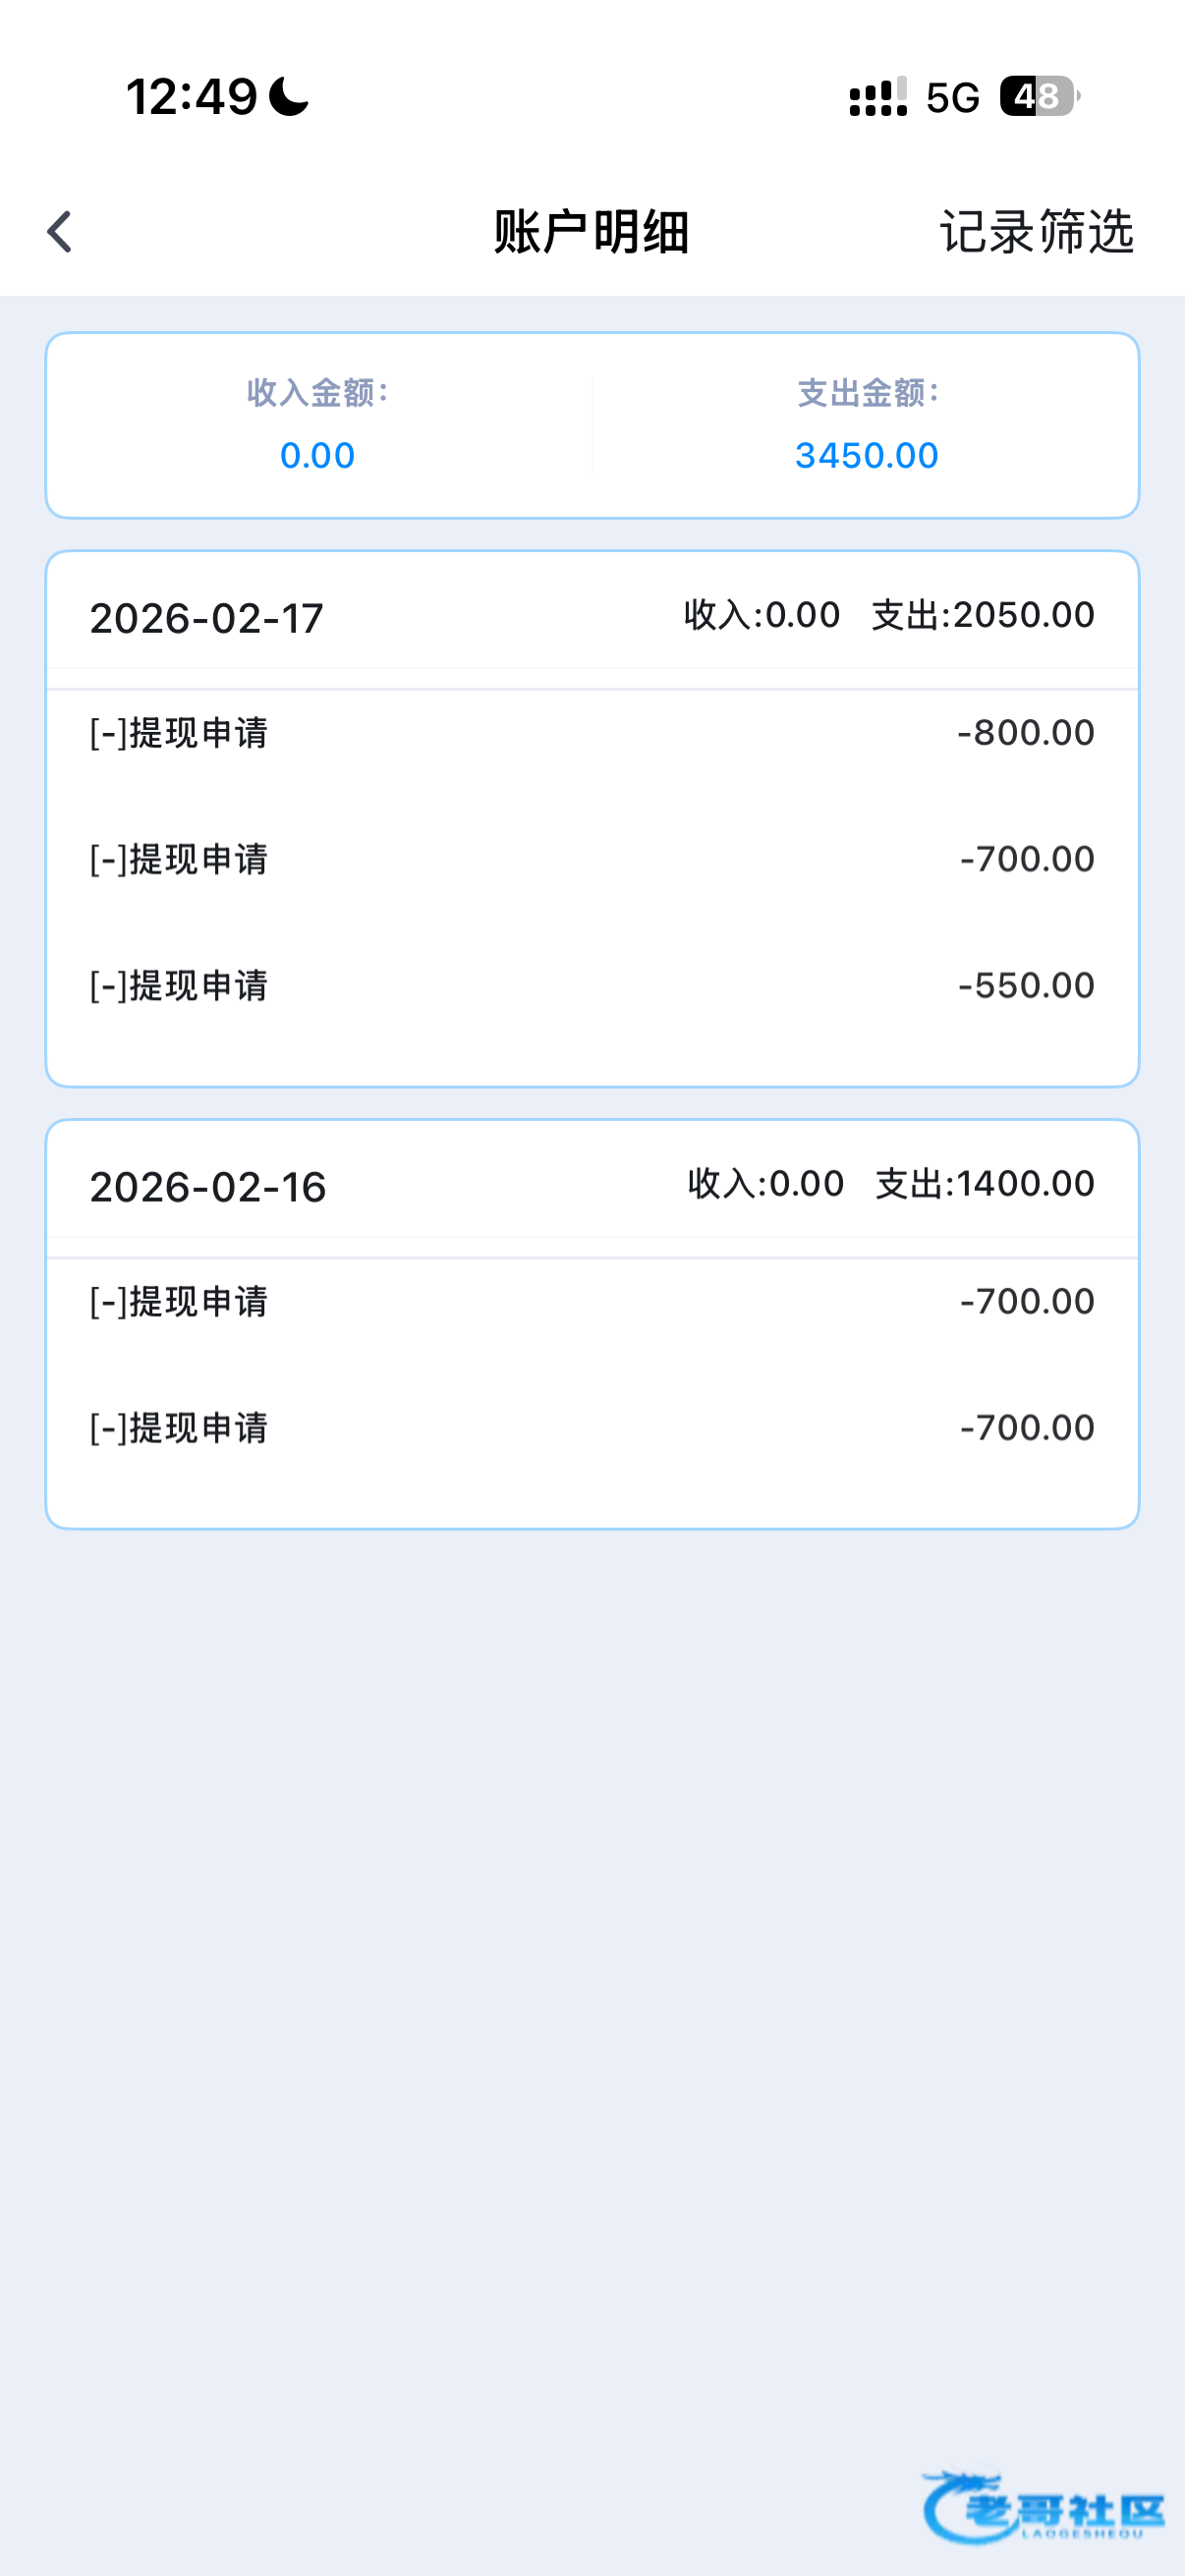Select the 2026-02-17 date header

(x=207, y=618)
